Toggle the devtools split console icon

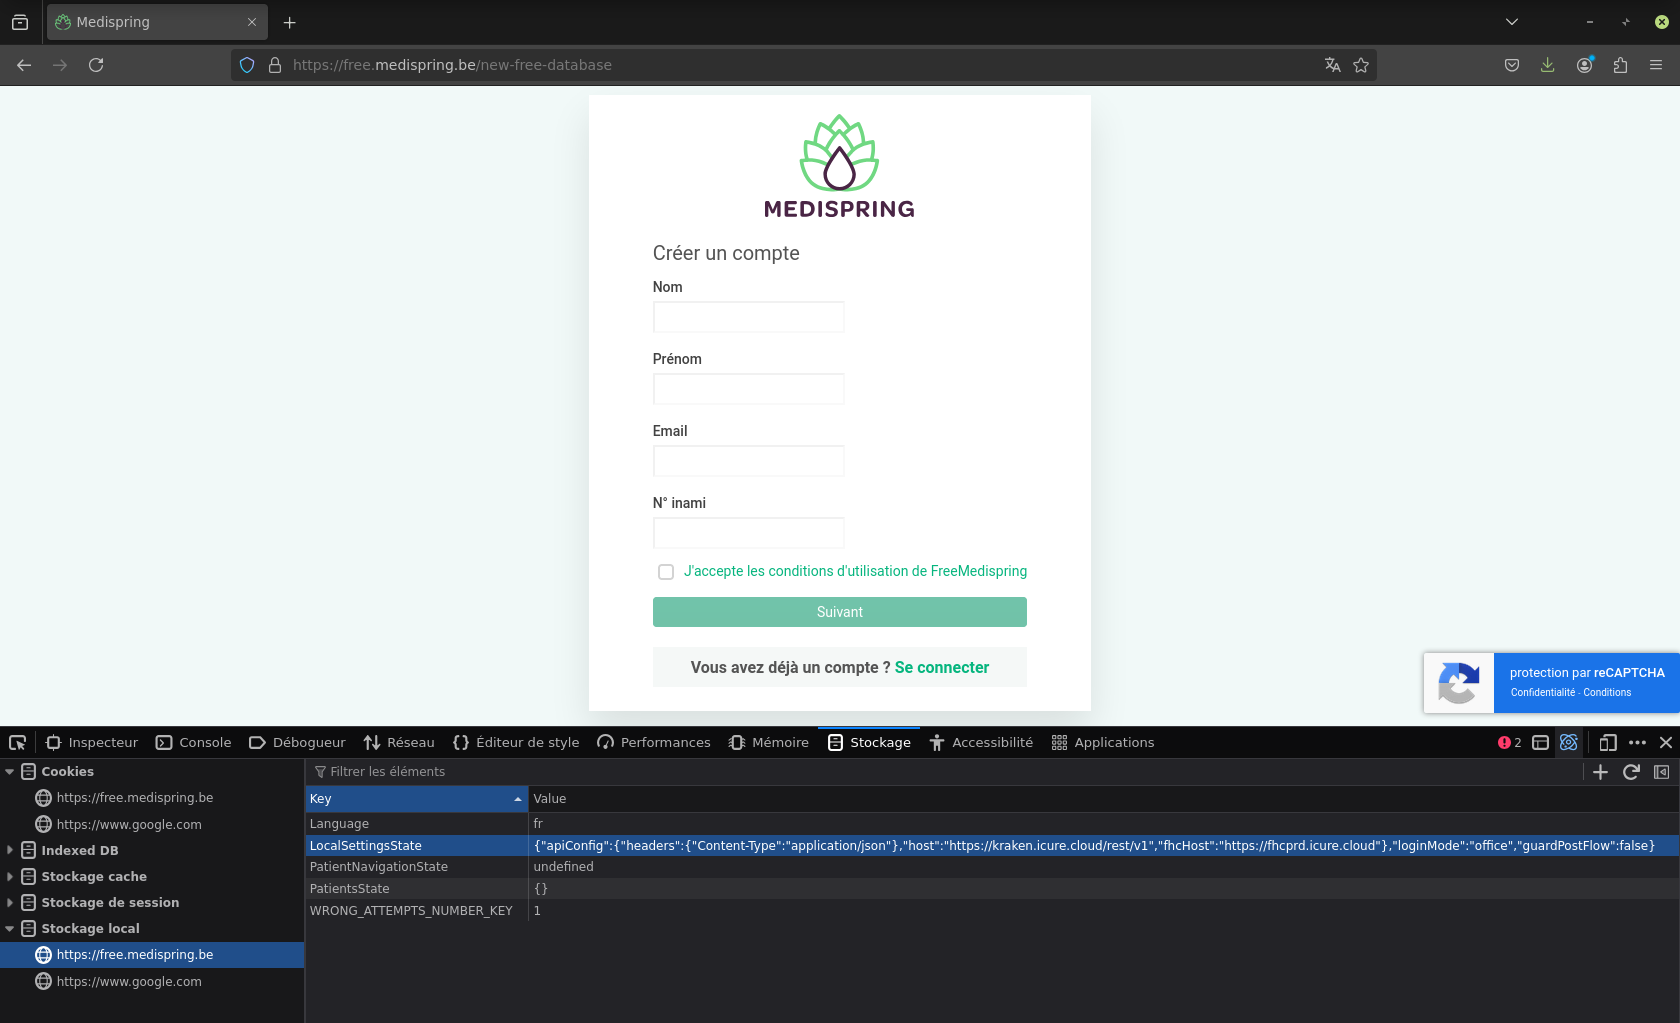pos(1541,742)
